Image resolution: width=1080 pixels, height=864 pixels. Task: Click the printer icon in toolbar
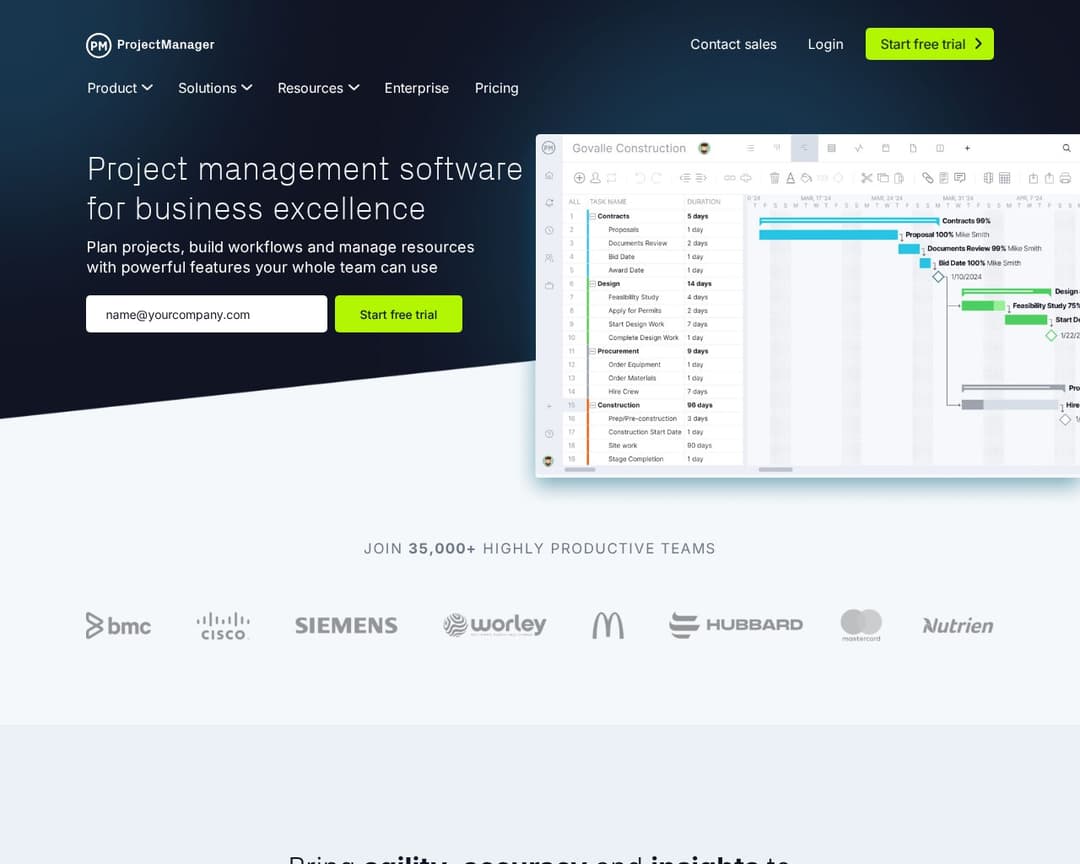point(1065,178)
